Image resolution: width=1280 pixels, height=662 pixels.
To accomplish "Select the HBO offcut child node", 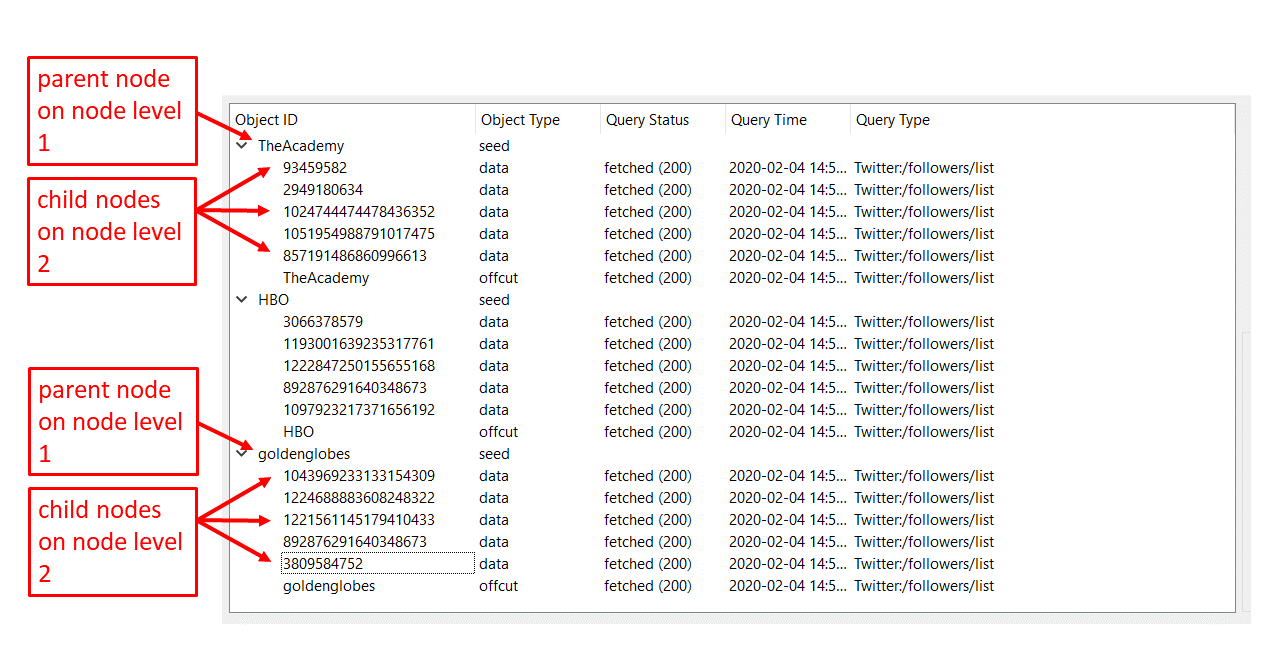I will [298, 432].
